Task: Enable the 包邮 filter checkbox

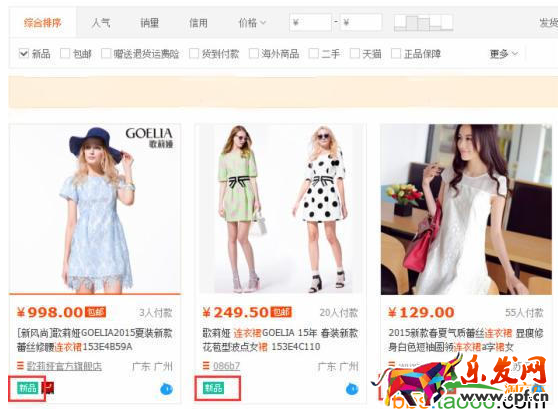Action: click(65, 54)
